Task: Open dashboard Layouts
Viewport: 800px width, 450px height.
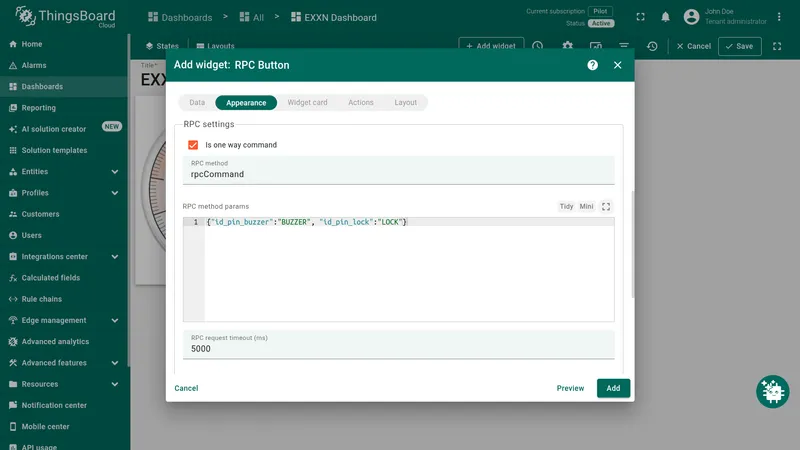Action: point(215,46)
